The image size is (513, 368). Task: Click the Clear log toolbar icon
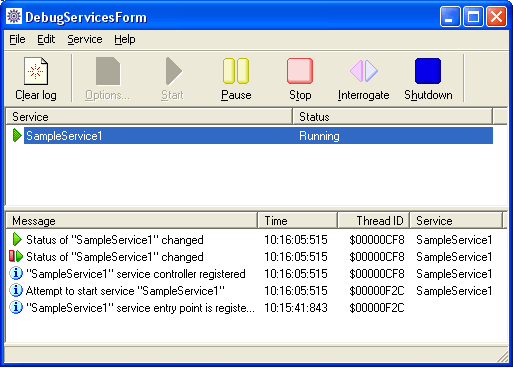pos(36,71)
